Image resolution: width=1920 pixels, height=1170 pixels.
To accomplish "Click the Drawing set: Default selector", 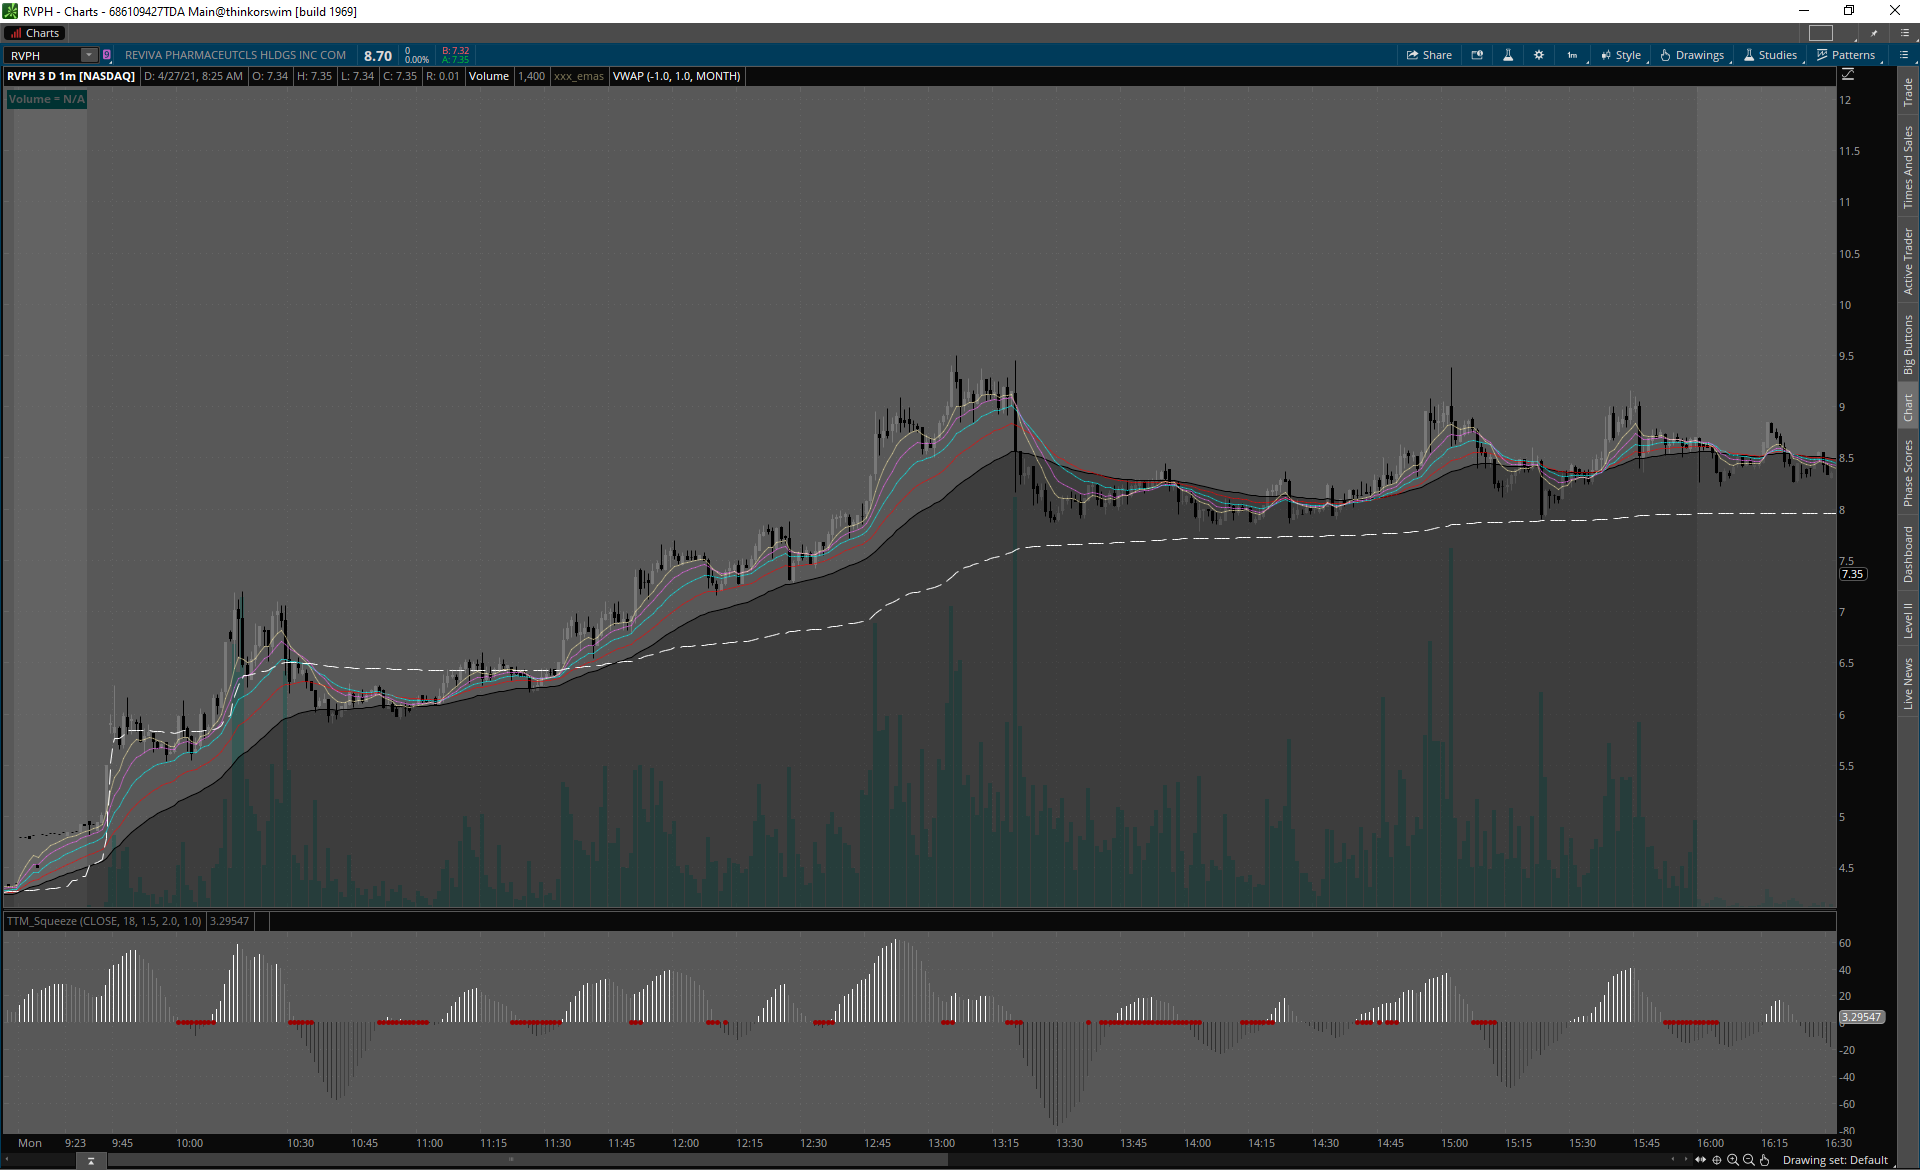I will (1834, 1160).
